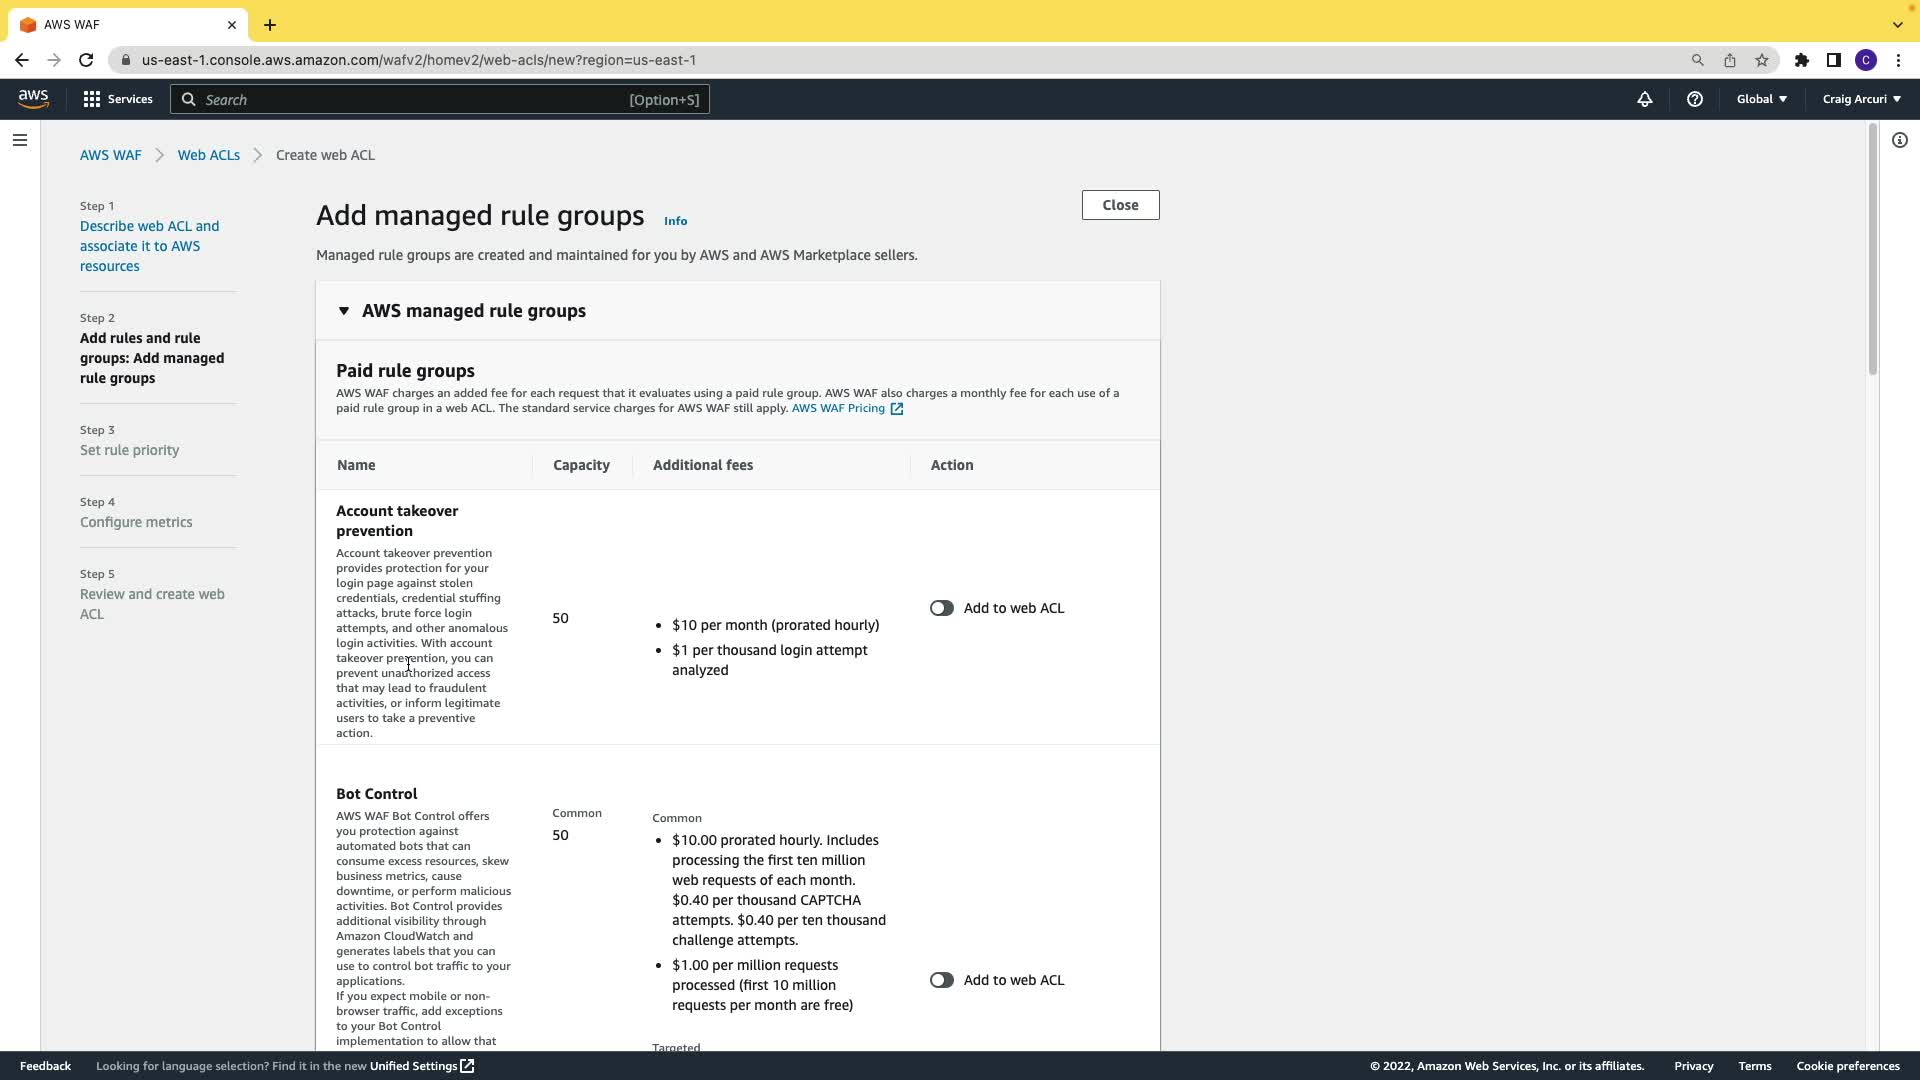Collapse the AWS managed rule groups section

point(344,311)
